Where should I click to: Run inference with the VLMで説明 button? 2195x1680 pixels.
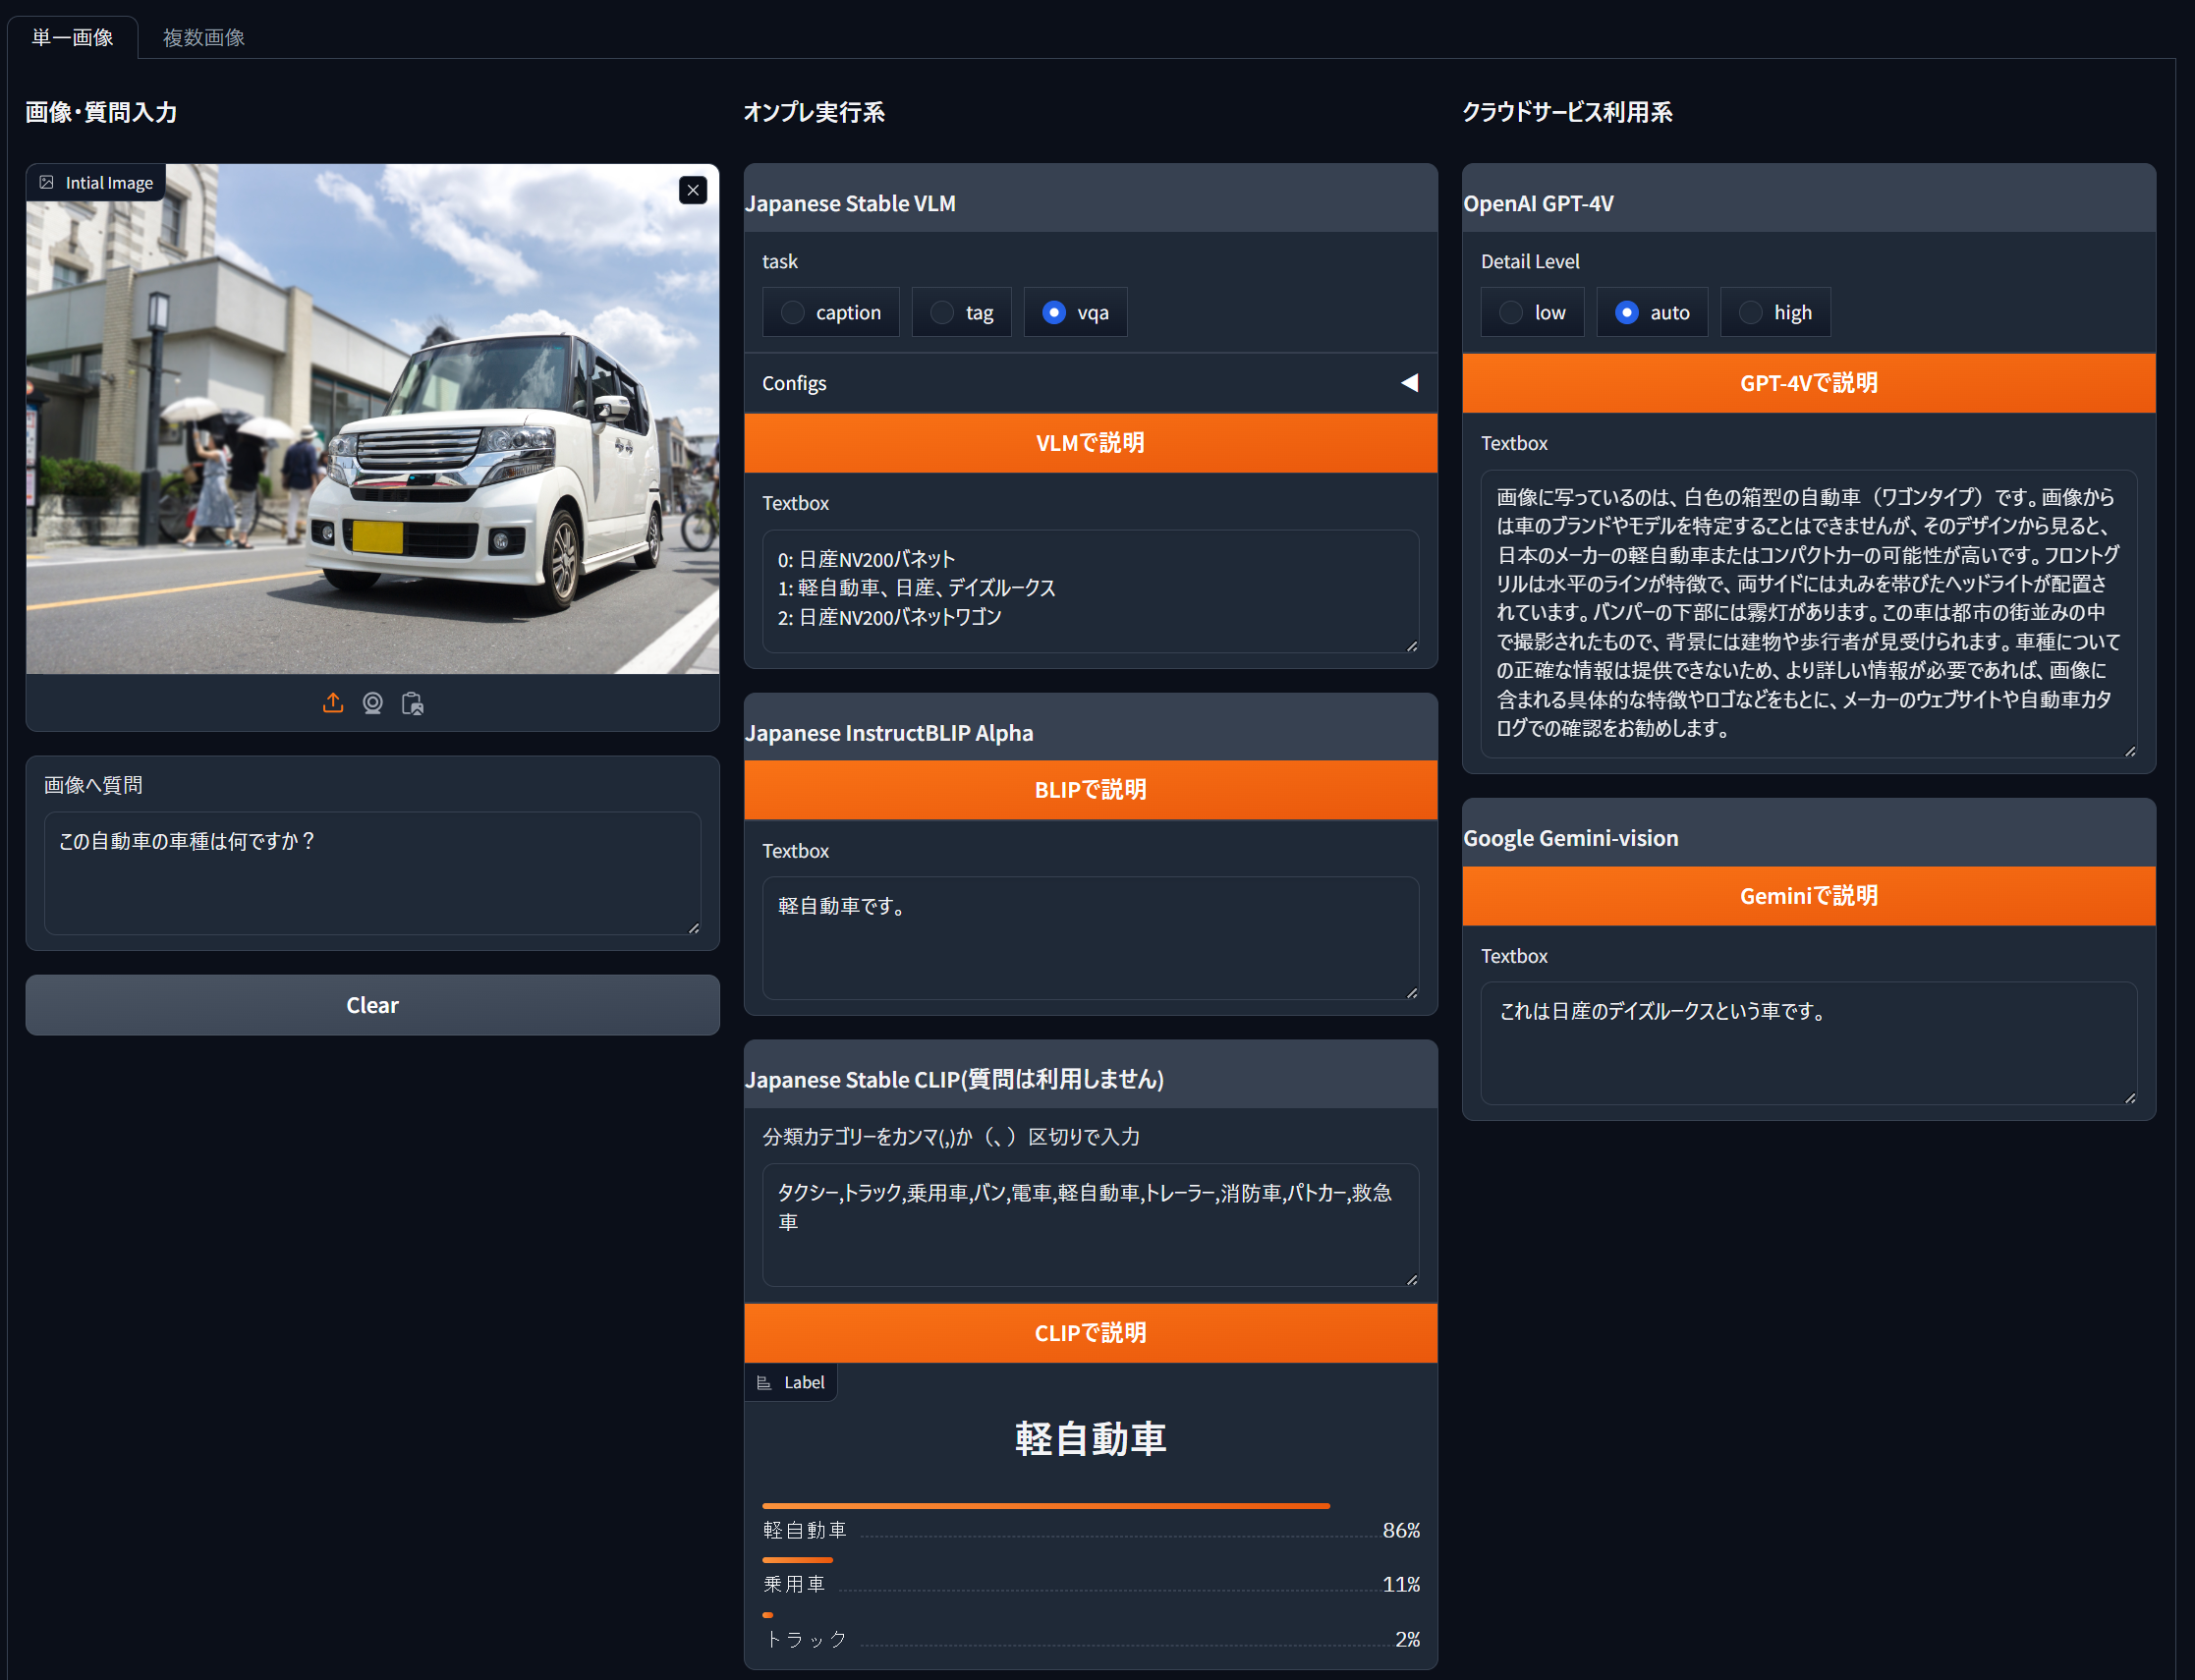[1089, 443]
